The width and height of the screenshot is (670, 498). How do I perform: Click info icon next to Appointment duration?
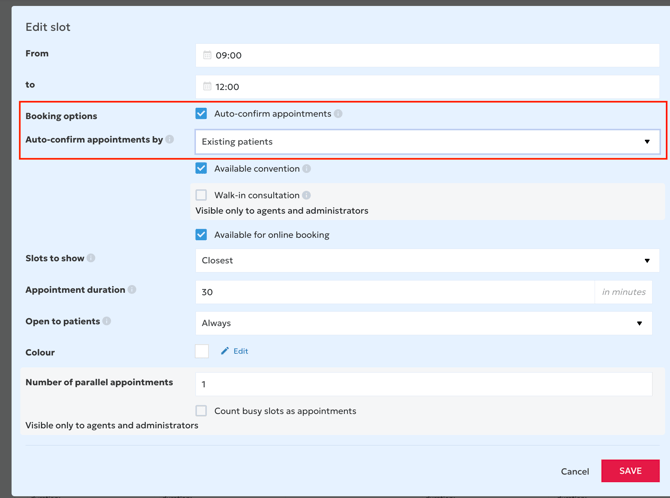pyautogui.click(x=132, y=290)
